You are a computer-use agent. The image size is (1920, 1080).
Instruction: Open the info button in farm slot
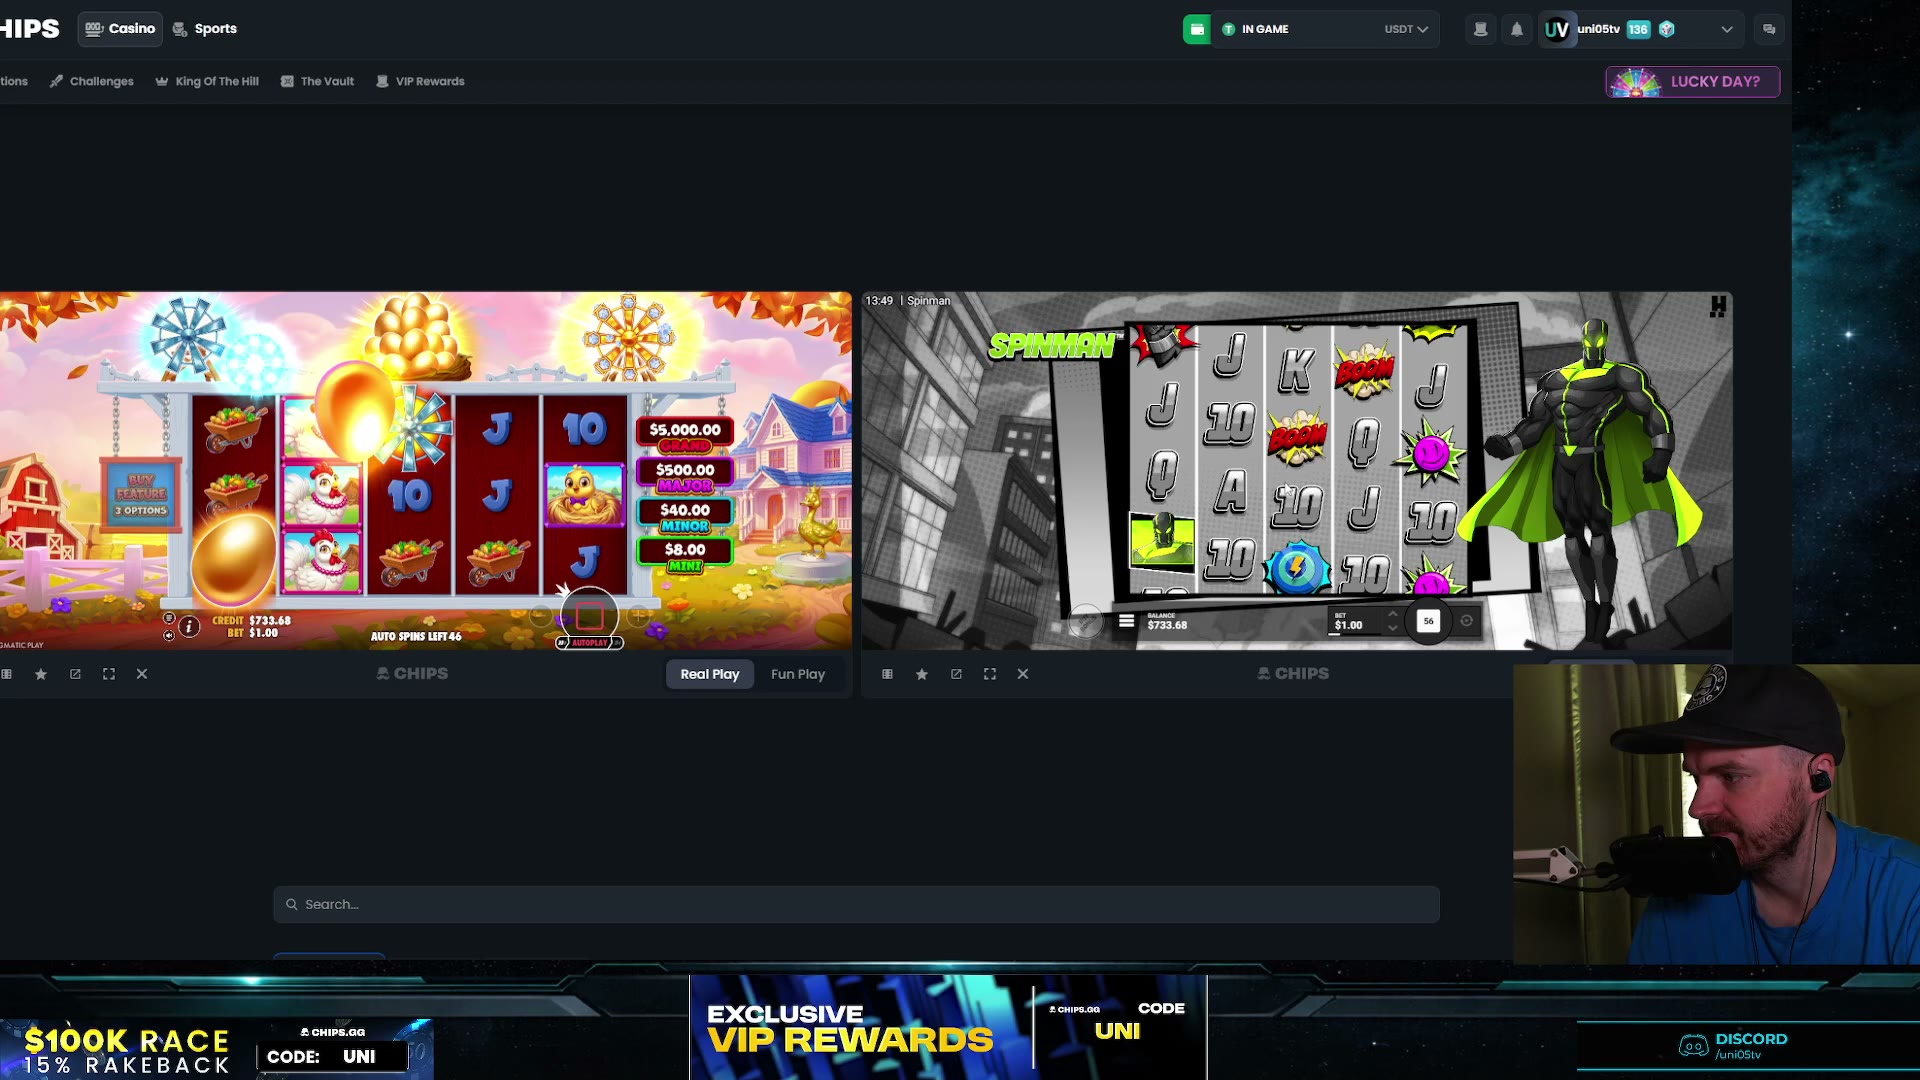click(x=189, y=626)
